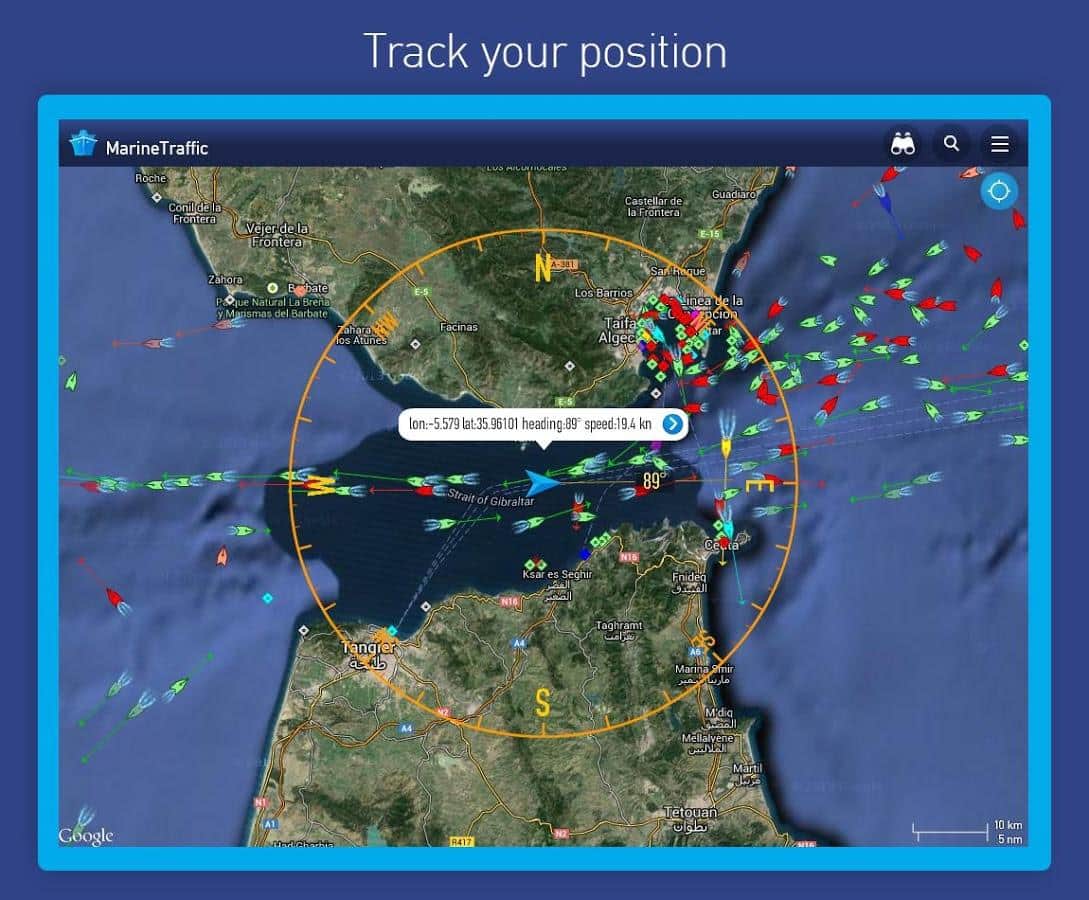This screenshot has height=900, width=1089.
Task: Open details with popup blue arrow button
Action: tap(672, 424)
